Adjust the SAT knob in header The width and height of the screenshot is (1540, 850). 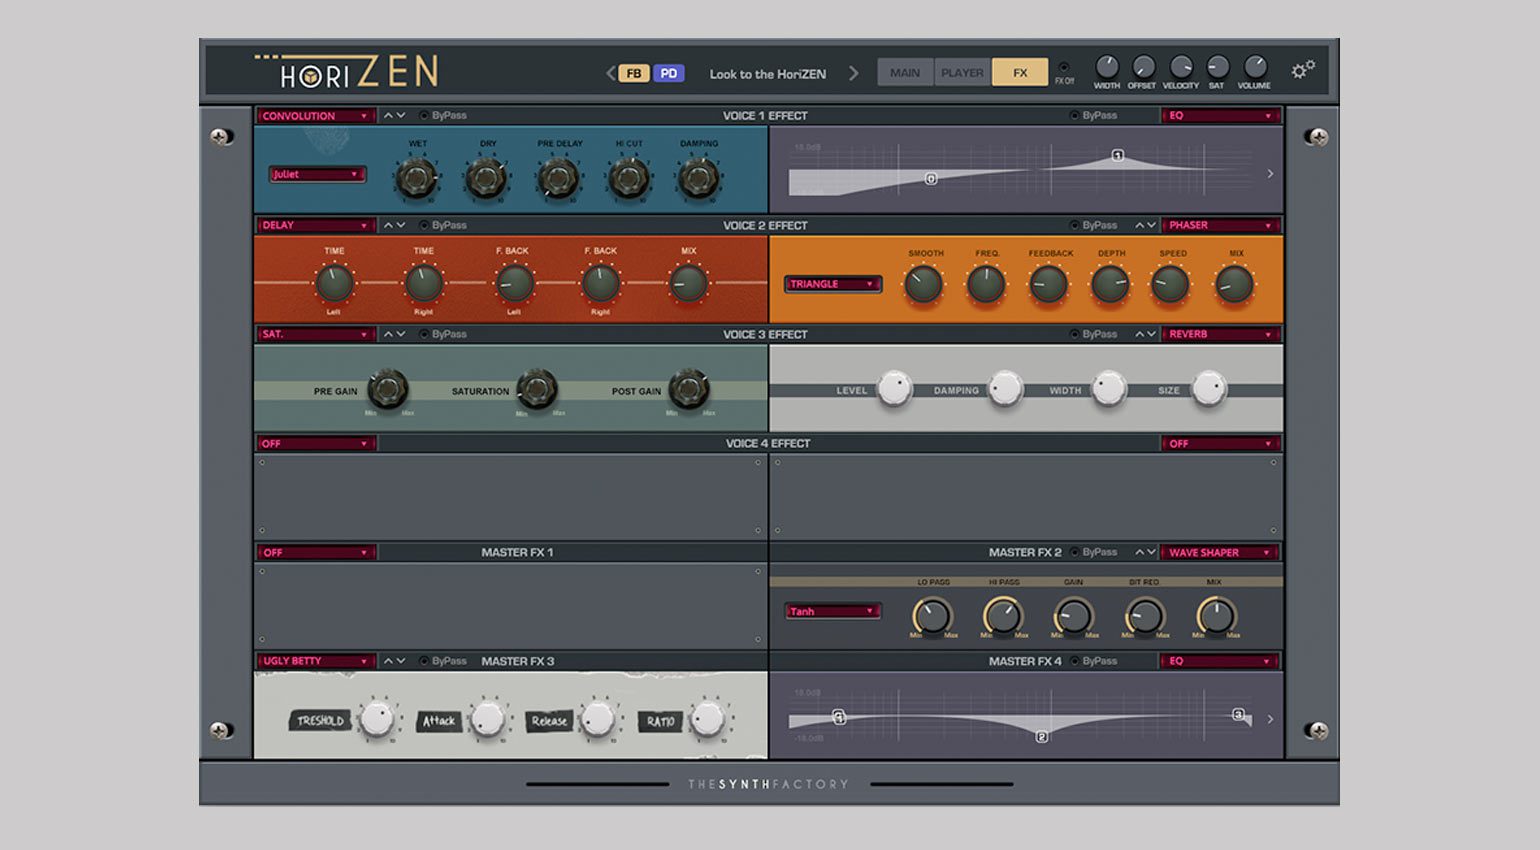coord(1217,66)
